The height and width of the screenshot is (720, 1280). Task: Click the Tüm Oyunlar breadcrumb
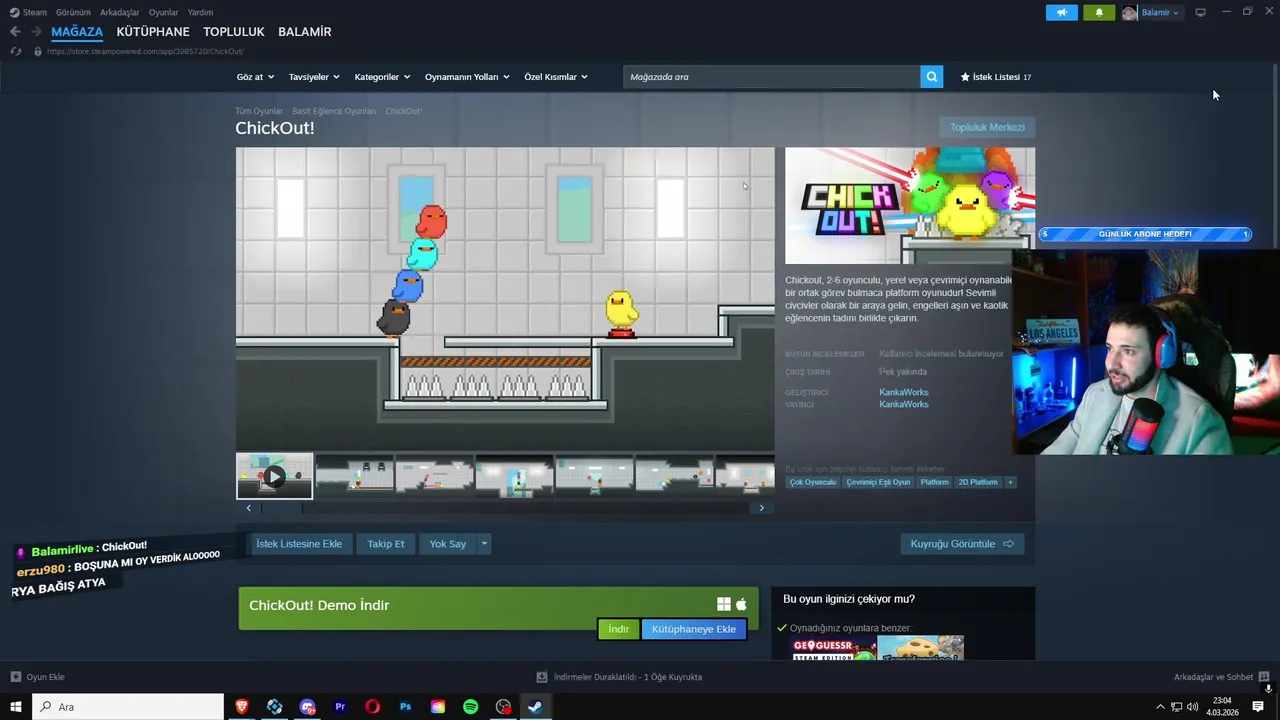point(259,111)
